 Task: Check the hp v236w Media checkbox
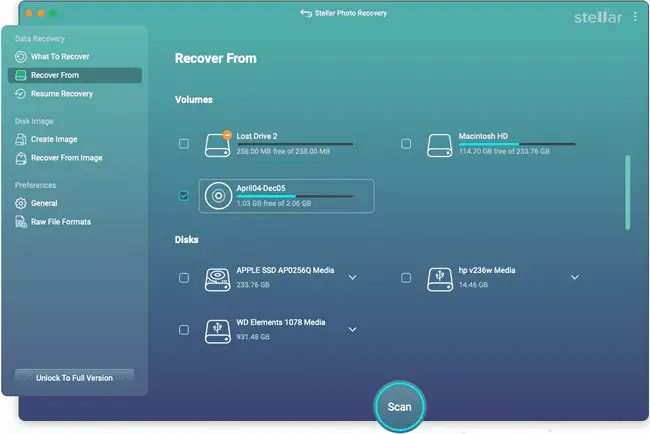coord(406,278)
